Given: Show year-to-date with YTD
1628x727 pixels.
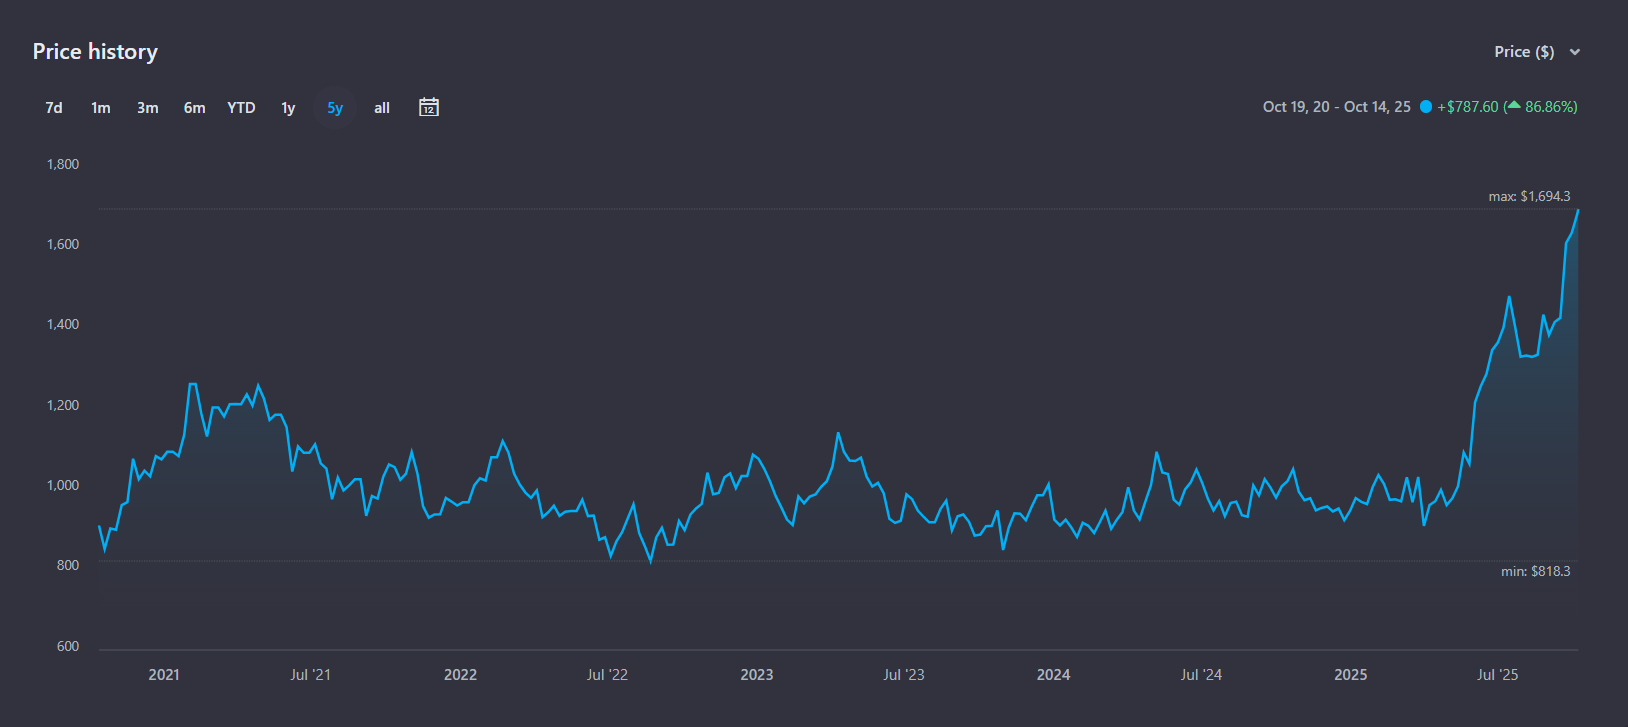Looking at the screenshot, I should pos(241,108).
